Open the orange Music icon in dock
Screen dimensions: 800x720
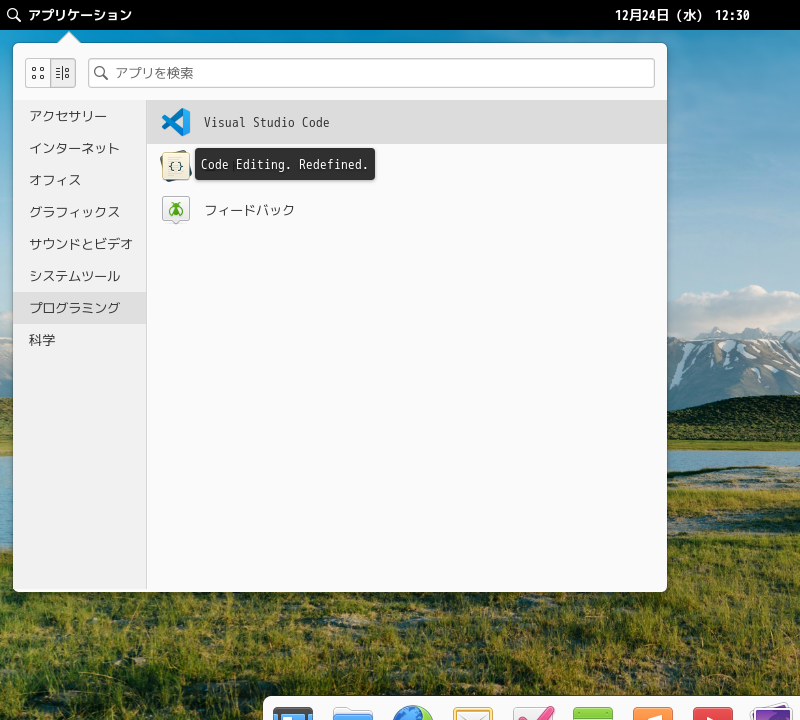653,713
